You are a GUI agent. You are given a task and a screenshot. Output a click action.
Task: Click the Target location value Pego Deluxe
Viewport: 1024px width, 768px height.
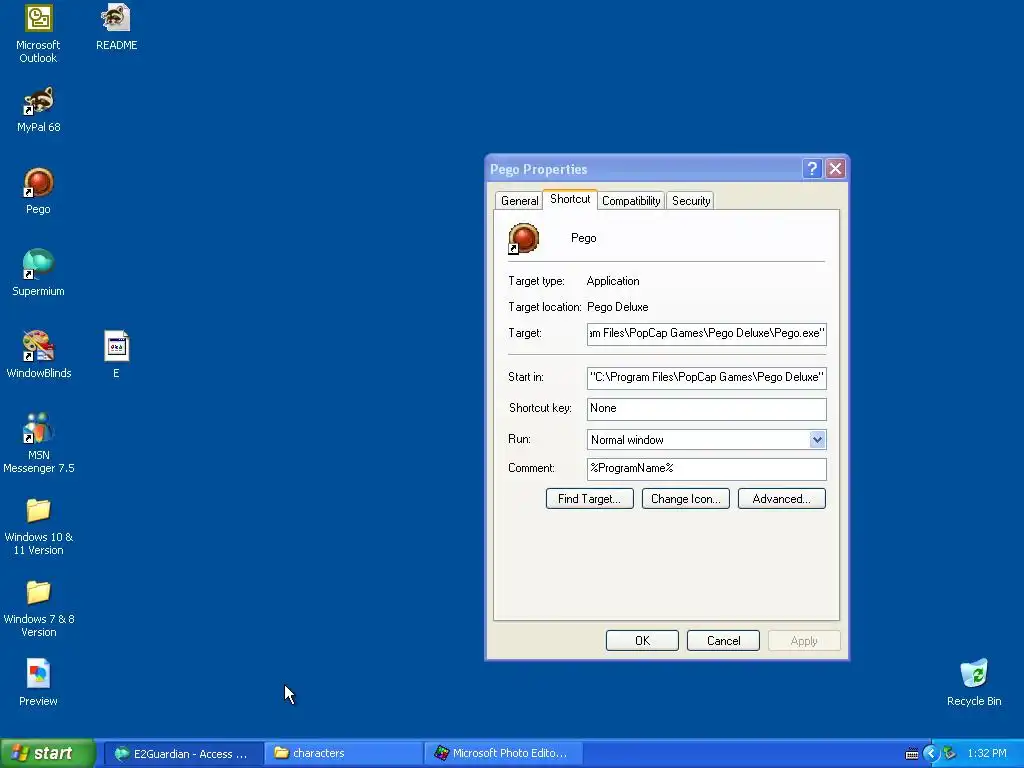click(x=618, y=307)
